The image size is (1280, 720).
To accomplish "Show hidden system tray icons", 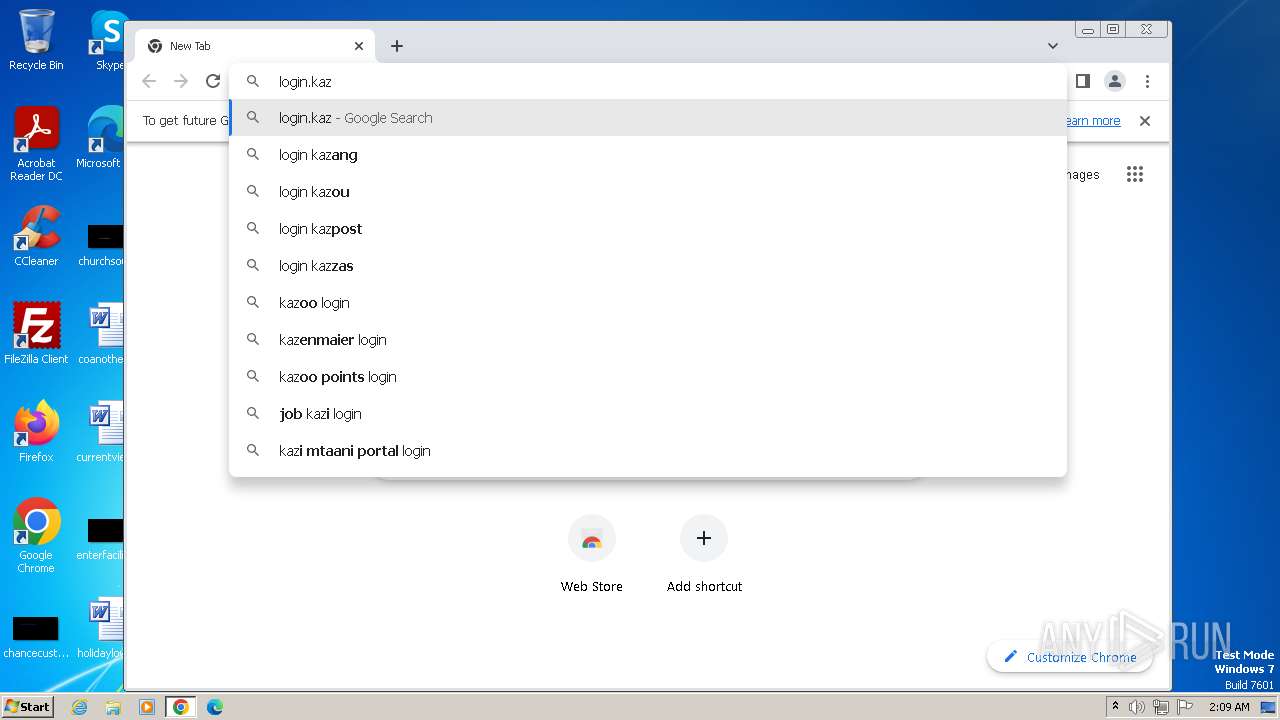I will pos(1115,707).
